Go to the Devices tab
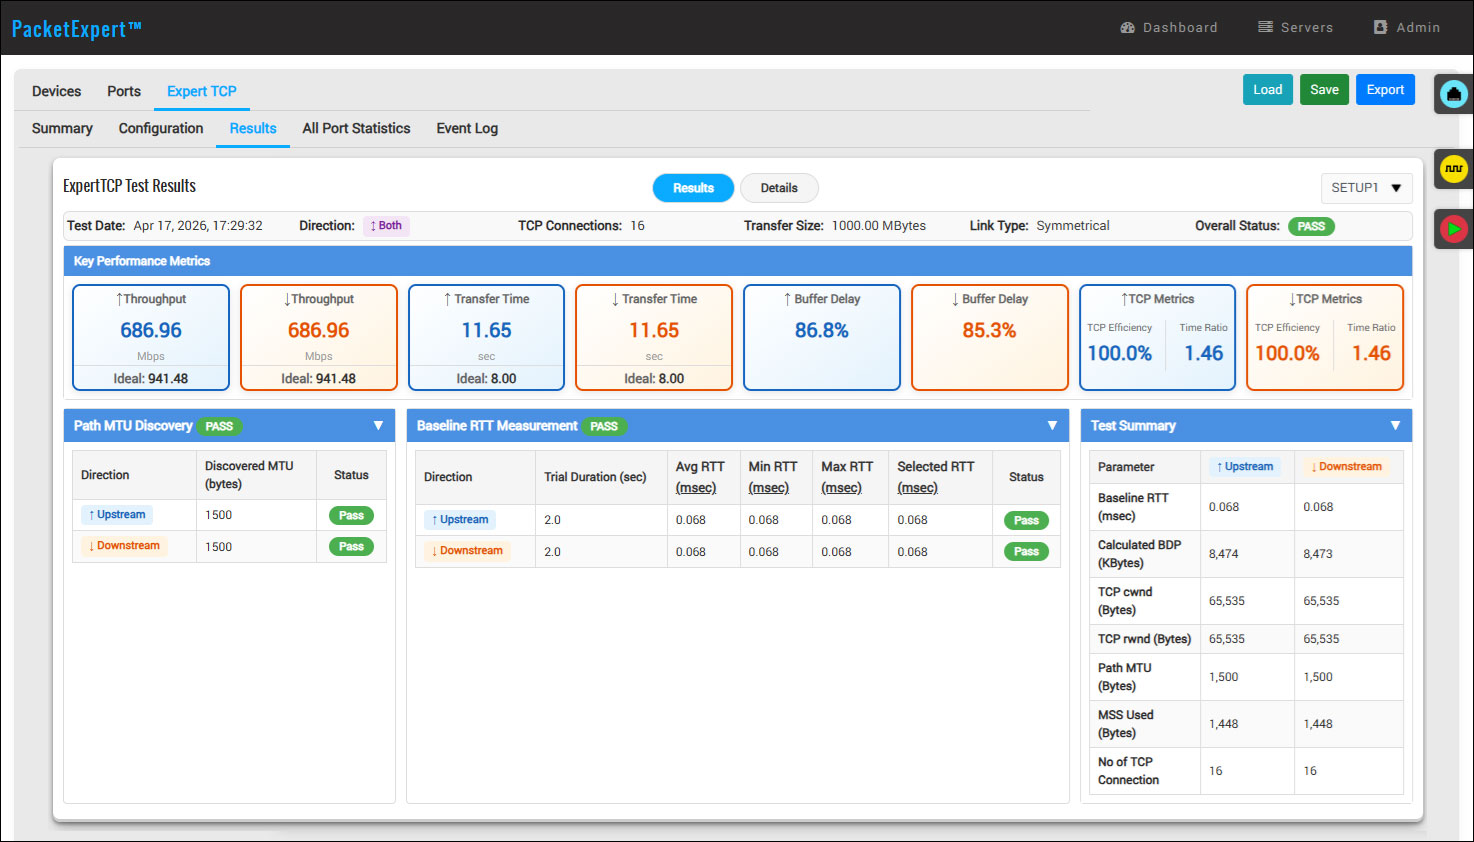Screen dimensions: 1474x842 pyautogui.click(x=56, y=91)
